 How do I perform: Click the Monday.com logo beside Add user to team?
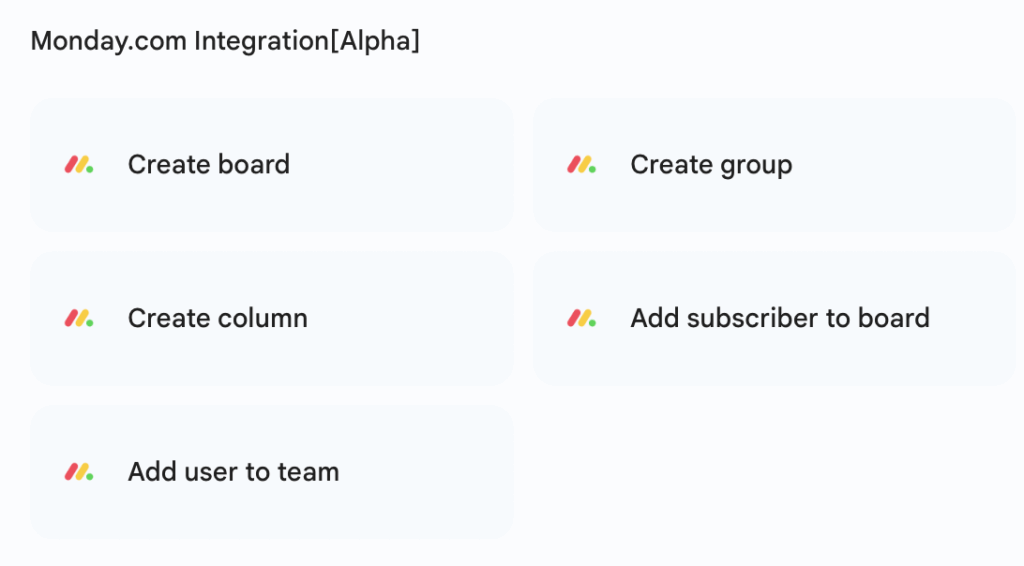click(79, 472)
